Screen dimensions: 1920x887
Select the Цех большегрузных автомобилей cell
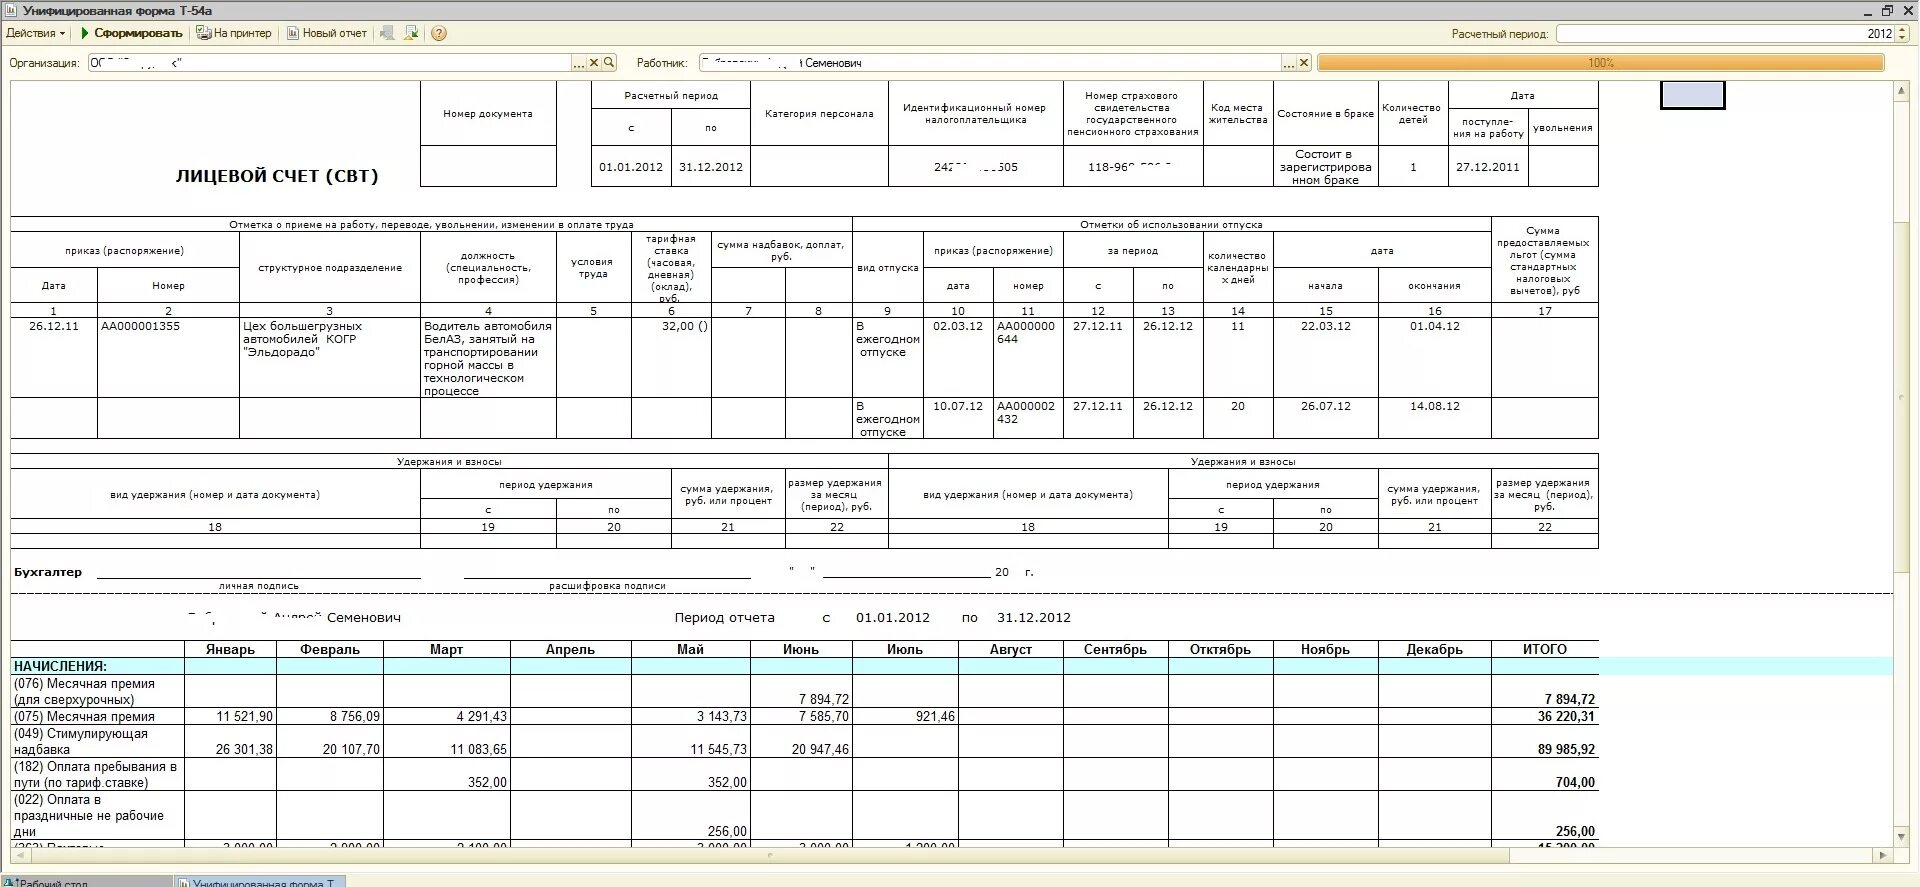pyautogui.click(x=330, y=357)
